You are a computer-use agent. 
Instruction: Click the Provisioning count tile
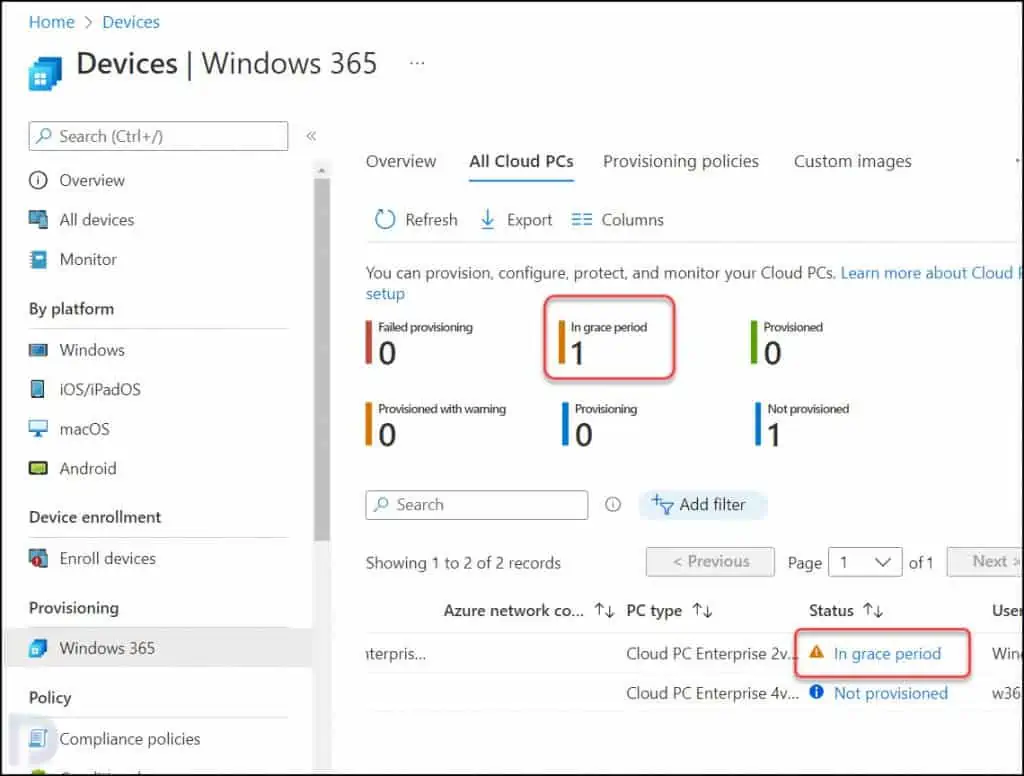(x=600, y=425)
